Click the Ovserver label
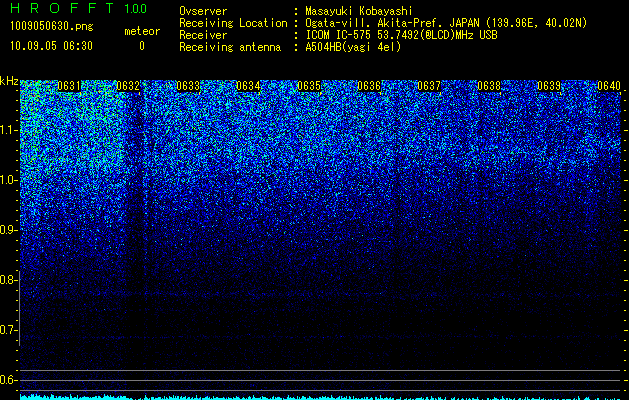Viewport: 629px width, 400px height. tap(203, 11)
